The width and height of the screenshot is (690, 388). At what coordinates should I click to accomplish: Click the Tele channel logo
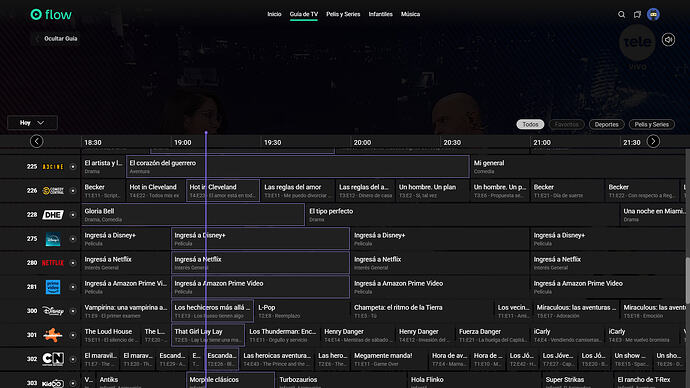tap(638, 43)
